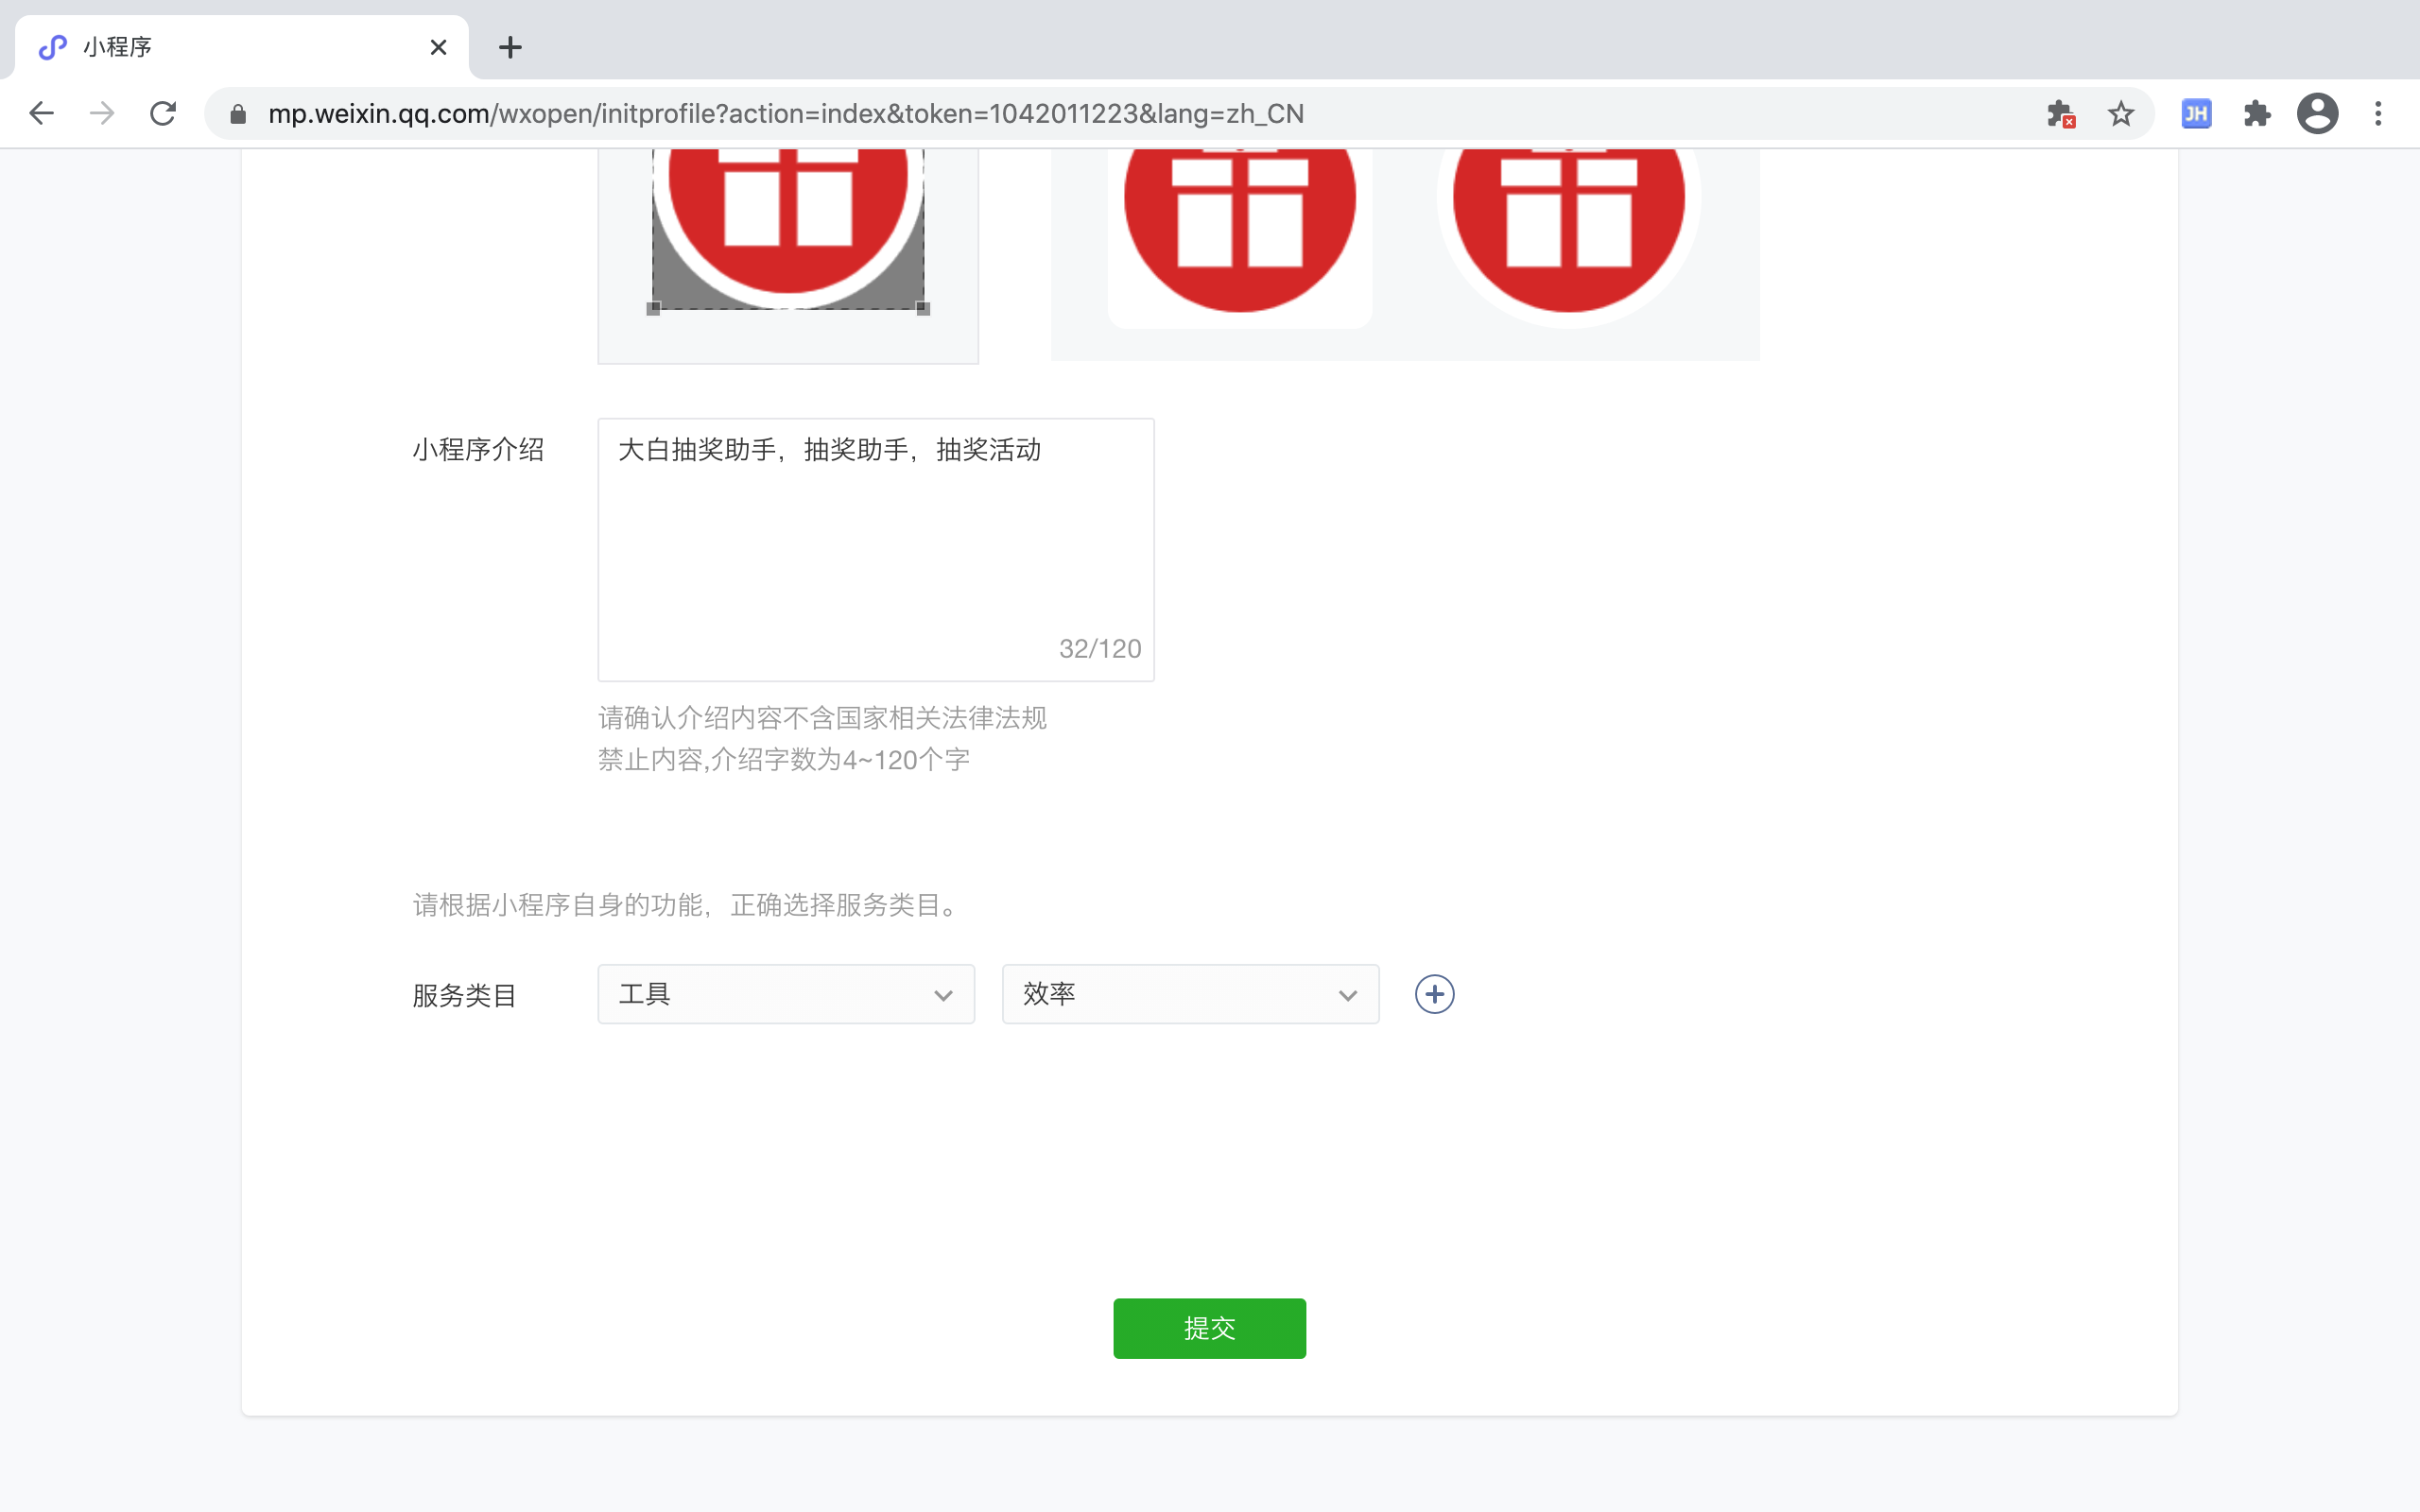Click inside the 小程序介绍 text area

[x=875, y=548]
